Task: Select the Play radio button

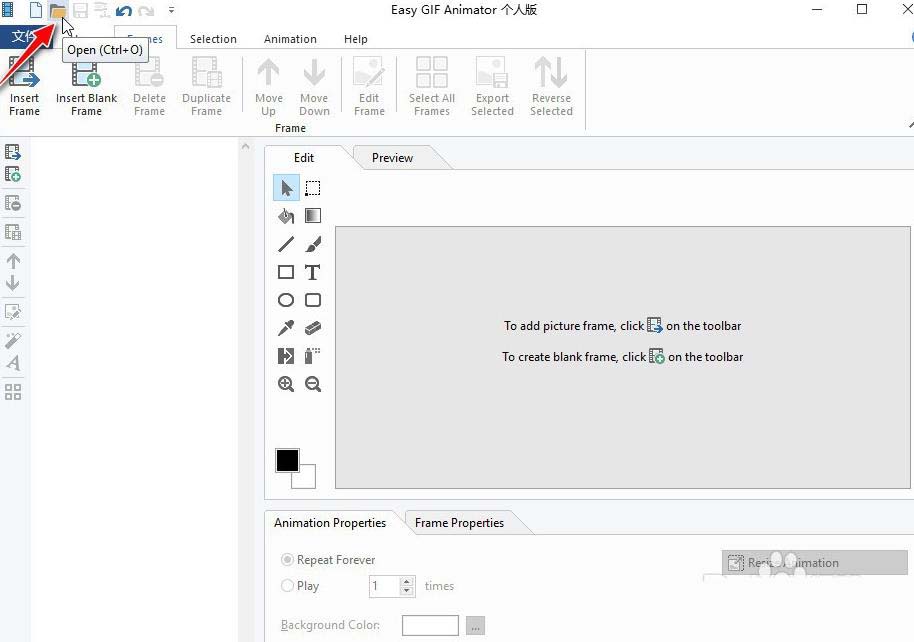Action: (287, 585)
